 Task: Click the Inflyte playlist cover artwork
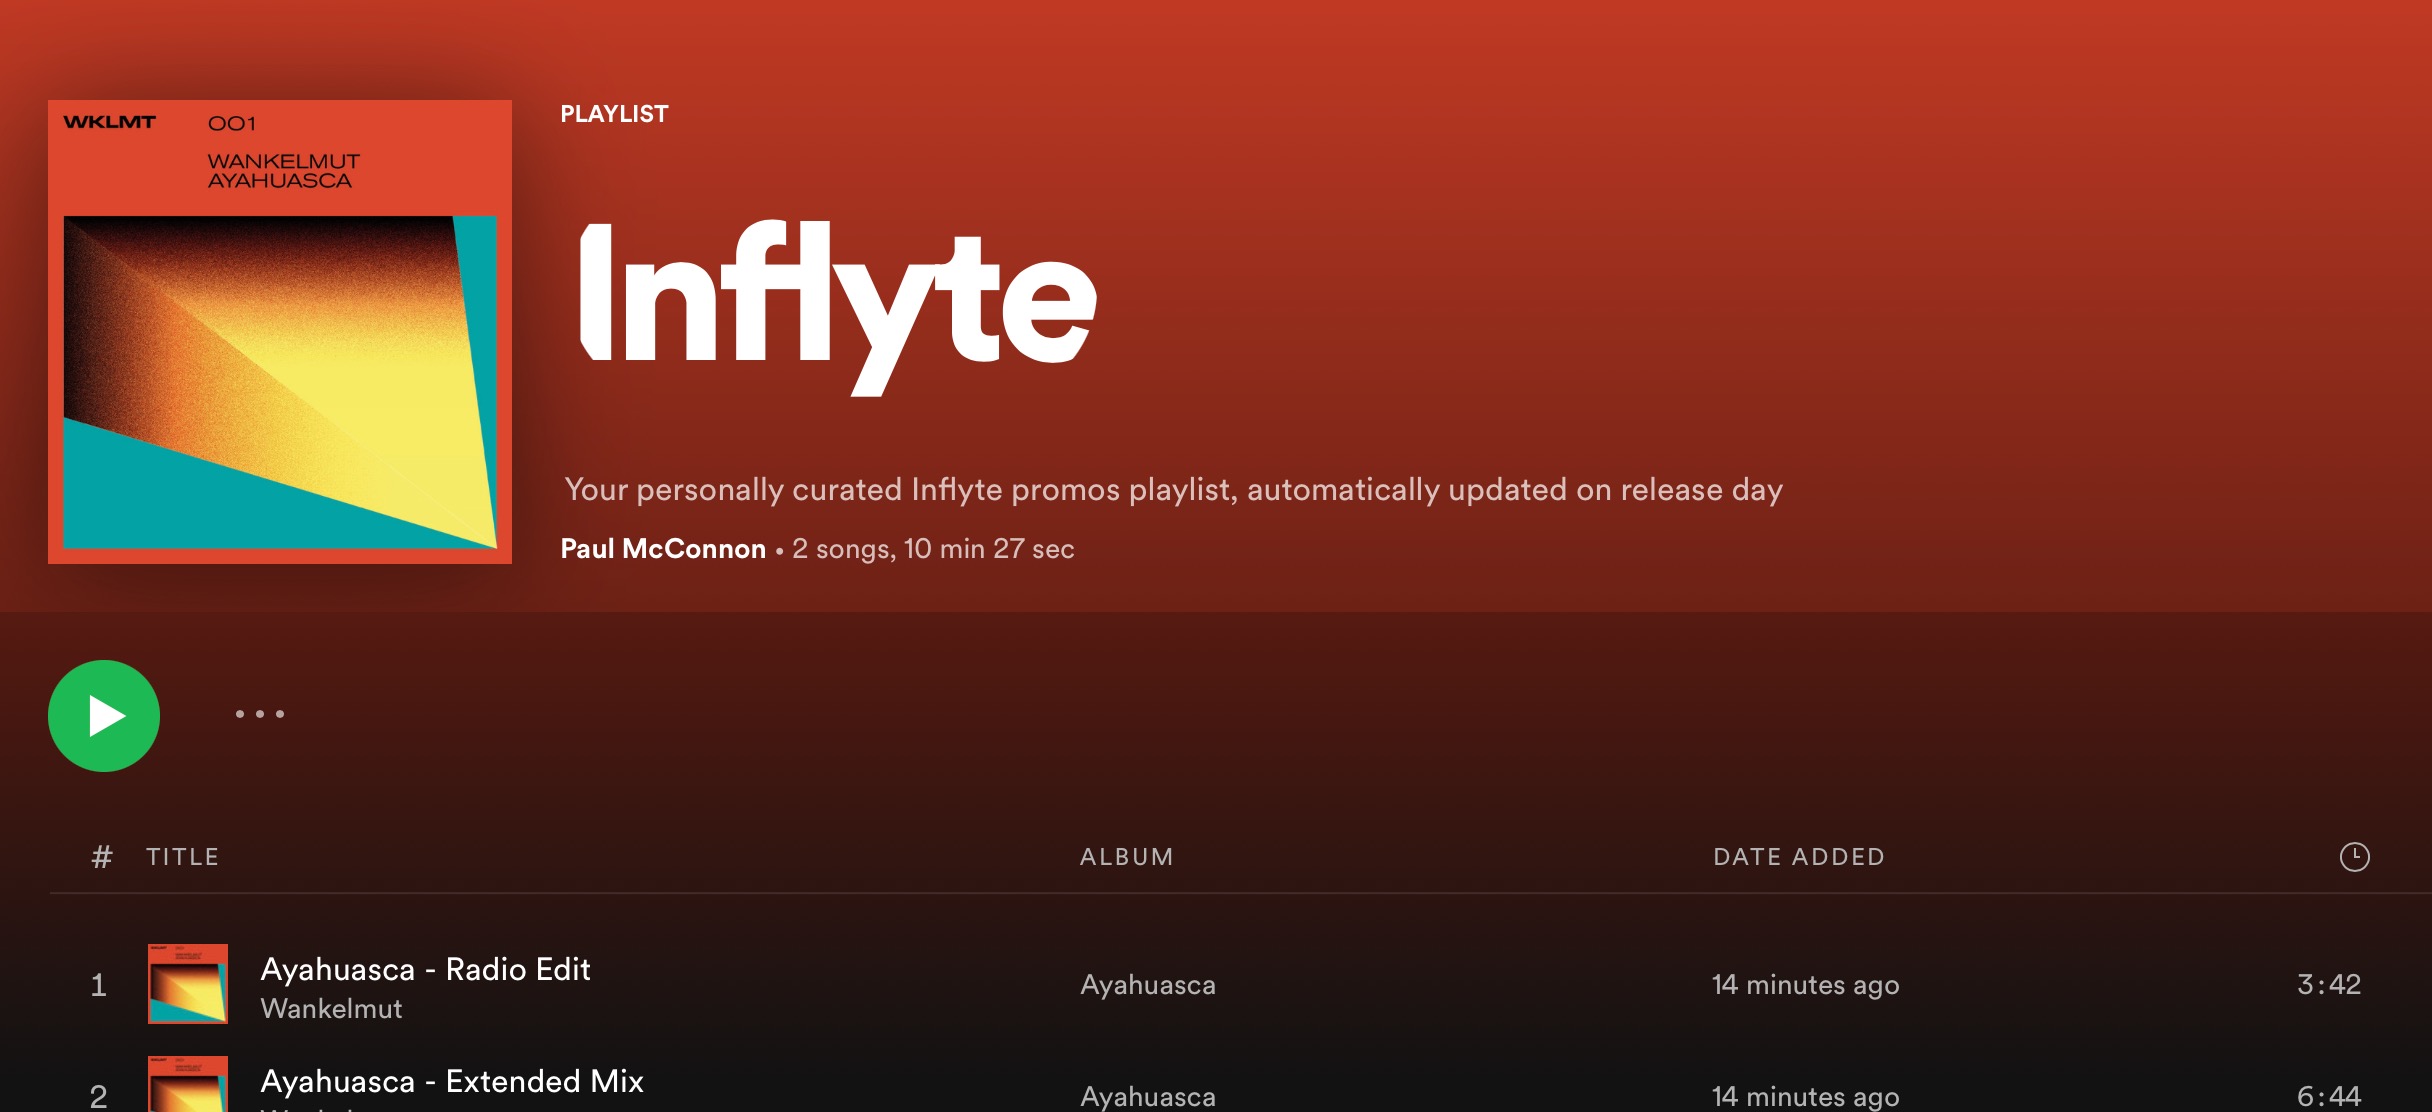pyautogui.click(x=280, y=332)
